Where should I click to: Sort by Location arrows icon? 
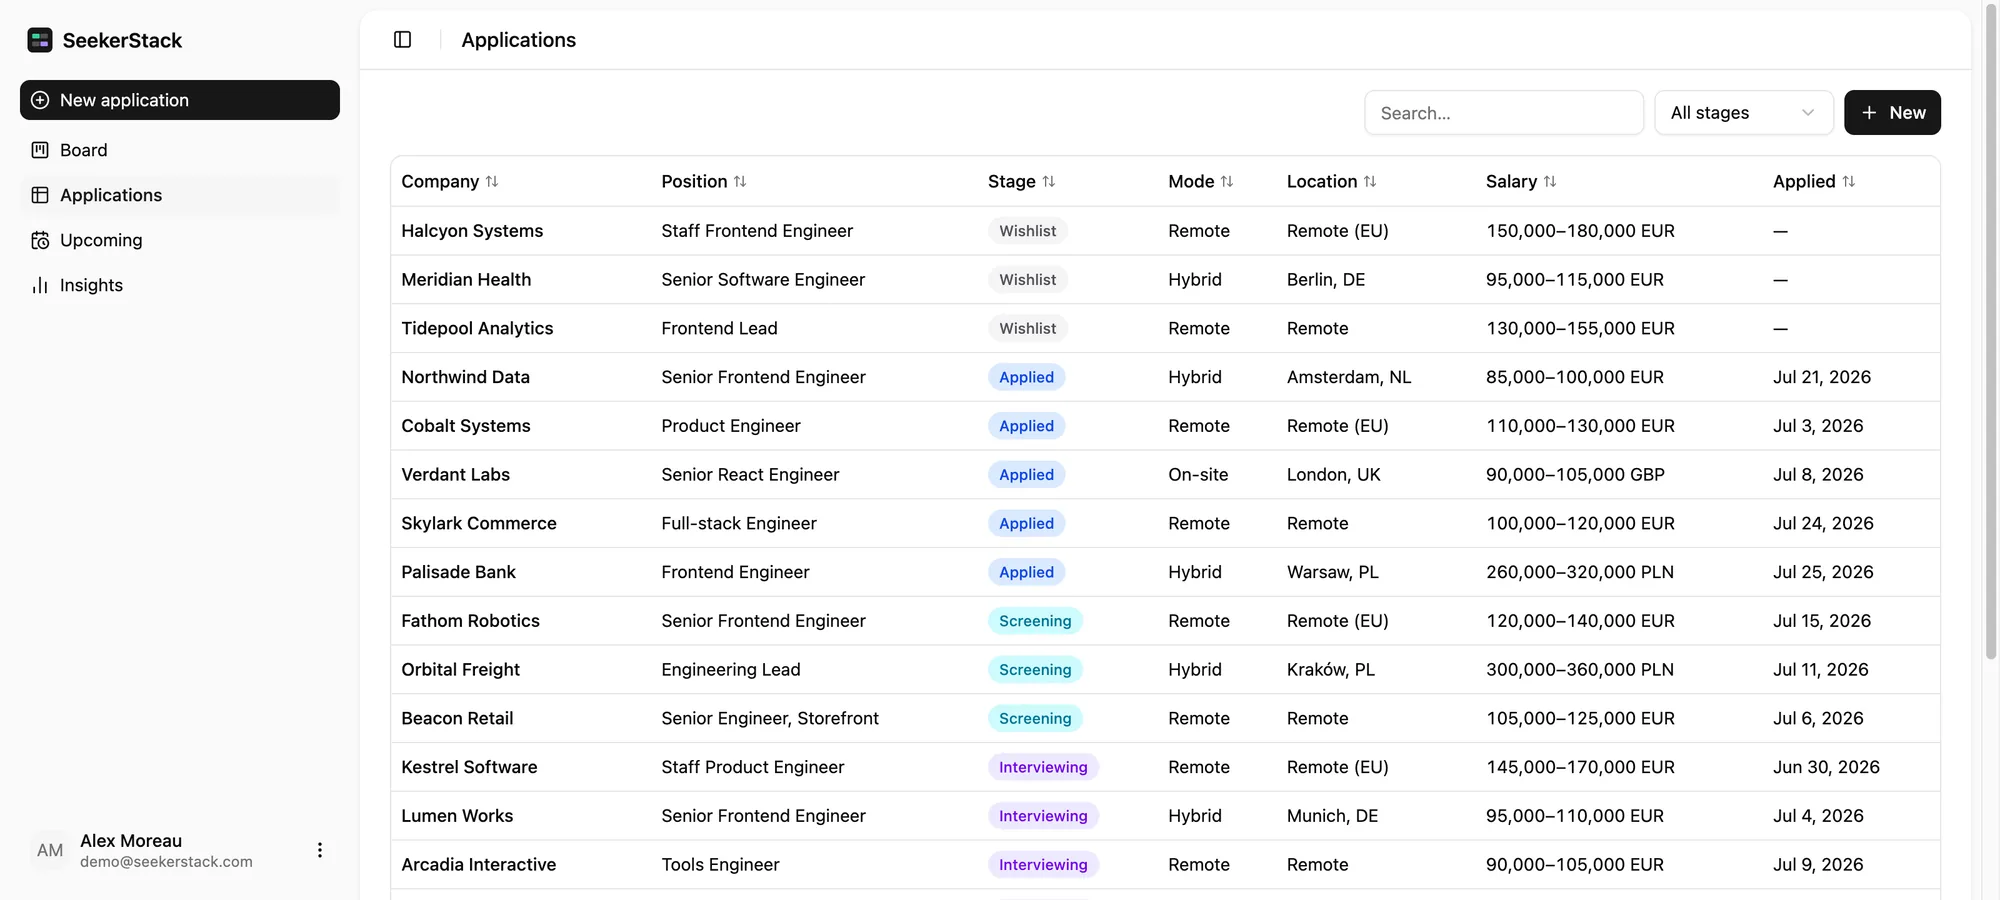click(1370, 181)
